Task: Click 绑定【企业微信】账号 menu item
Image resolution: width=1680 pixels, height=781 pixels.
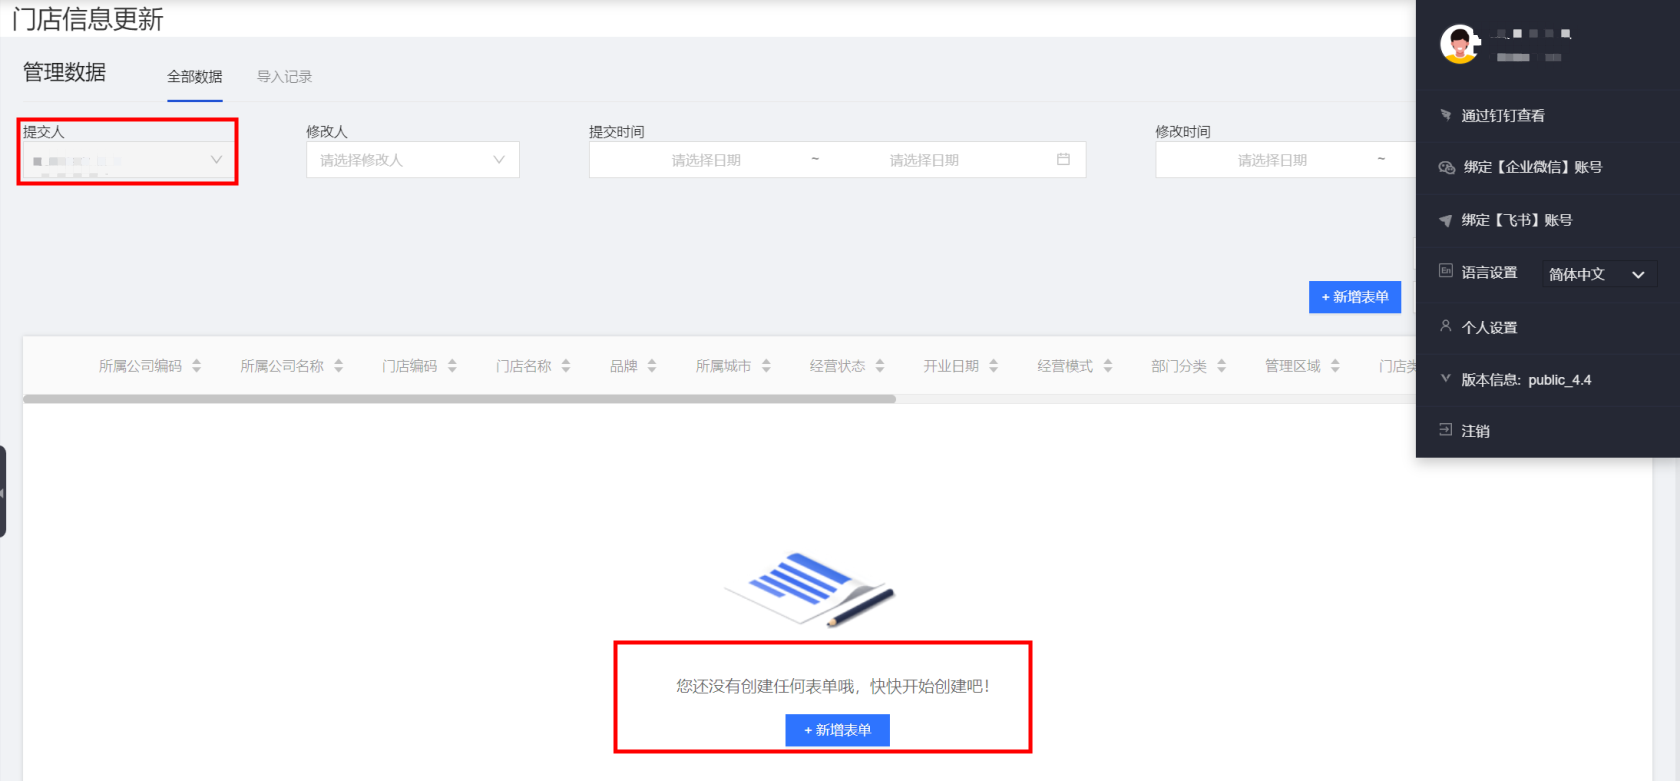Action: [x=1532, y=167]
